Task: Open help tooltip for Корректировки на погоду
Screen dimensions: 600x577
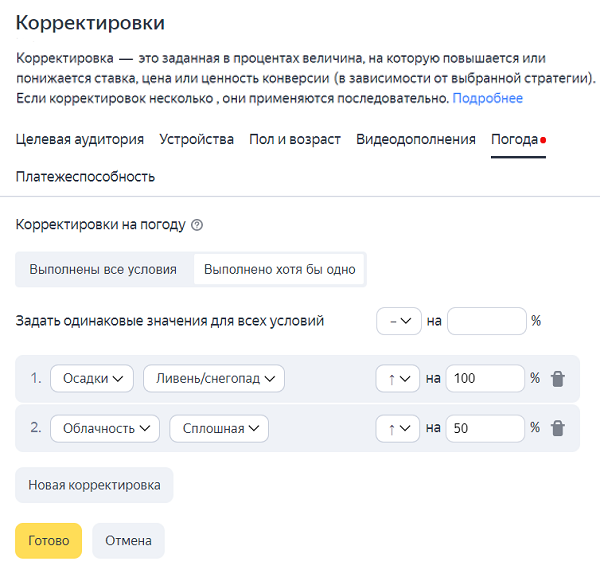Action: tap(197, 225)
